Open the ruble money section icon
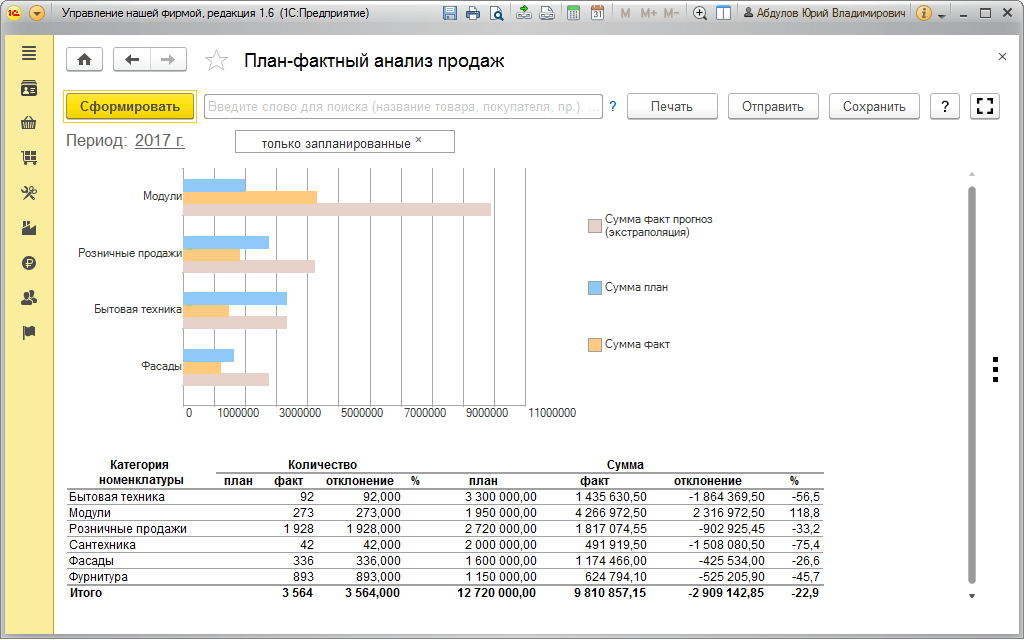Image resolution: width=1024 pixels, height=640 pixels. pos(29,263)
